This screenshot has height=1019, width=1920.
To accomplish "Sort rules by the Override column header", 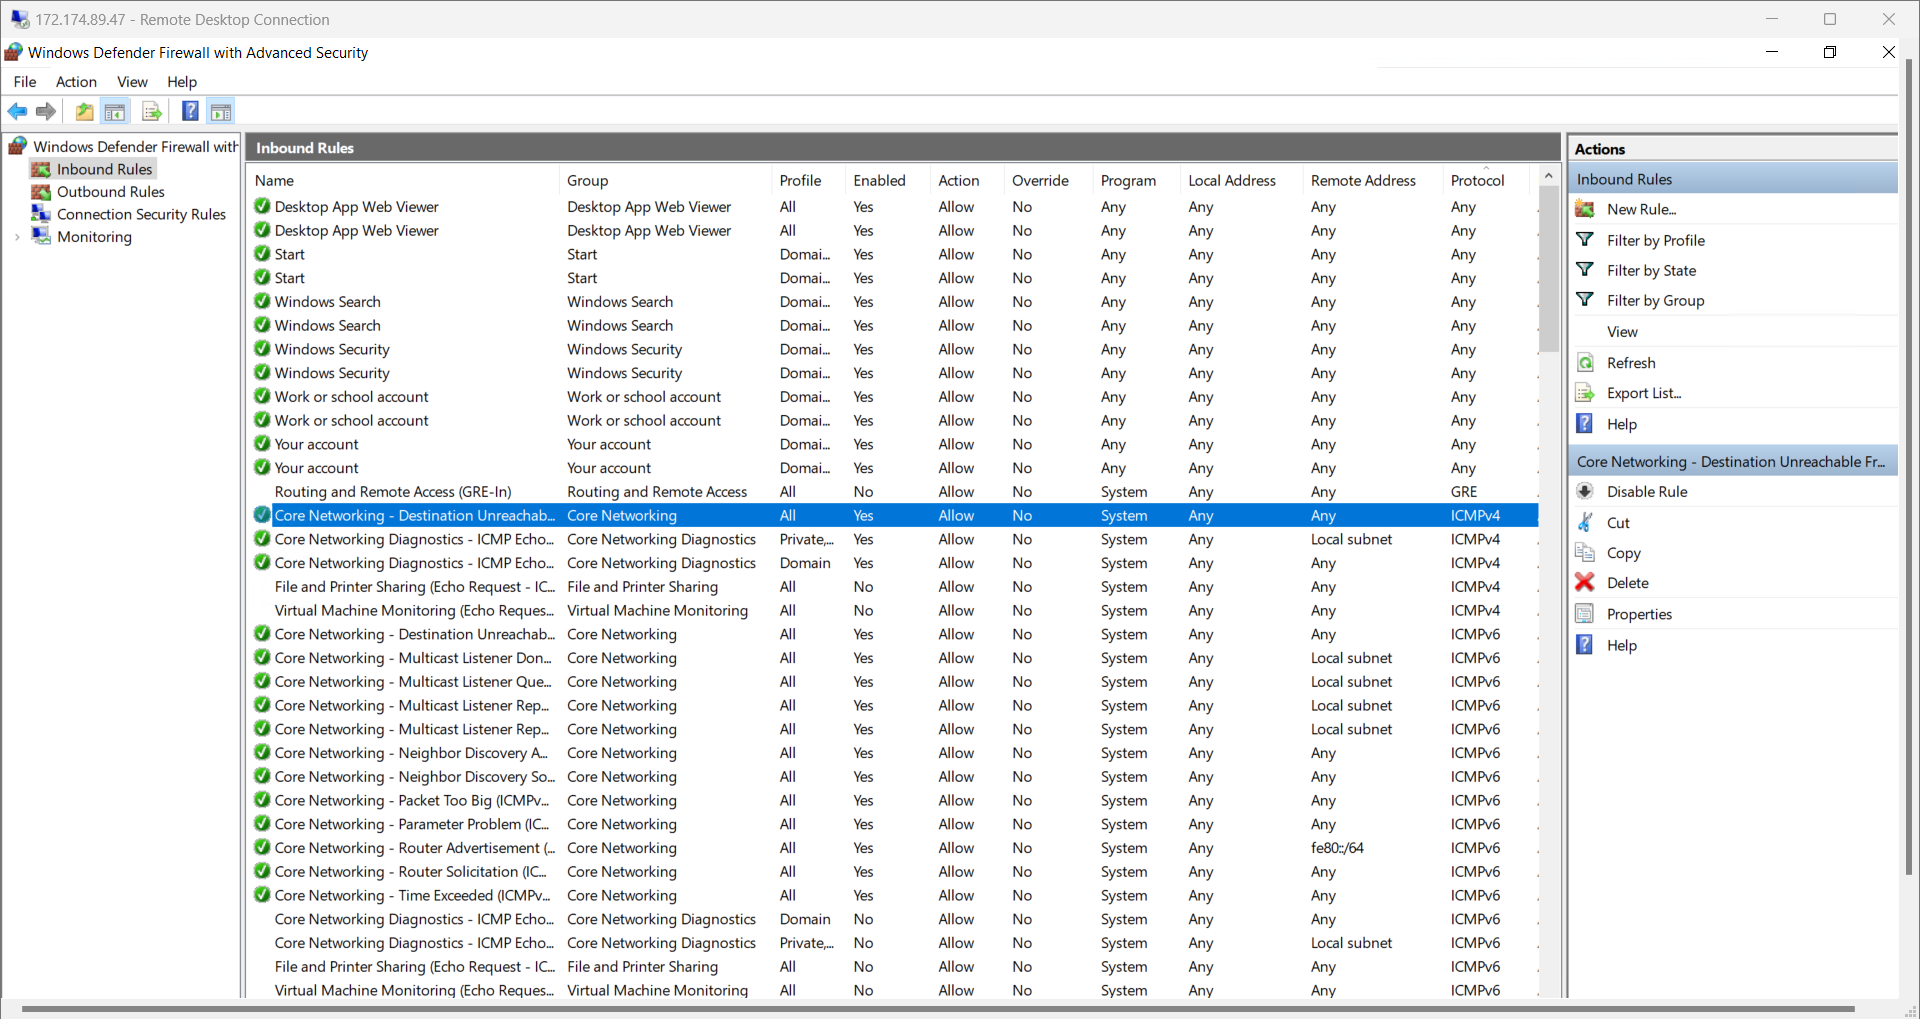I will click(1048, 180).
